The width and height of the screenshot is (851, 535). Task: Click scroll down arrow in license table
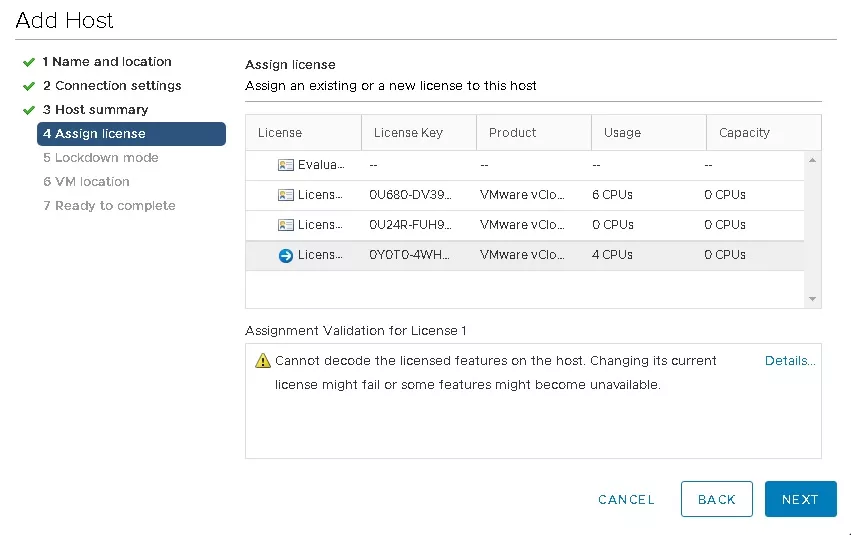coord(812,299)
